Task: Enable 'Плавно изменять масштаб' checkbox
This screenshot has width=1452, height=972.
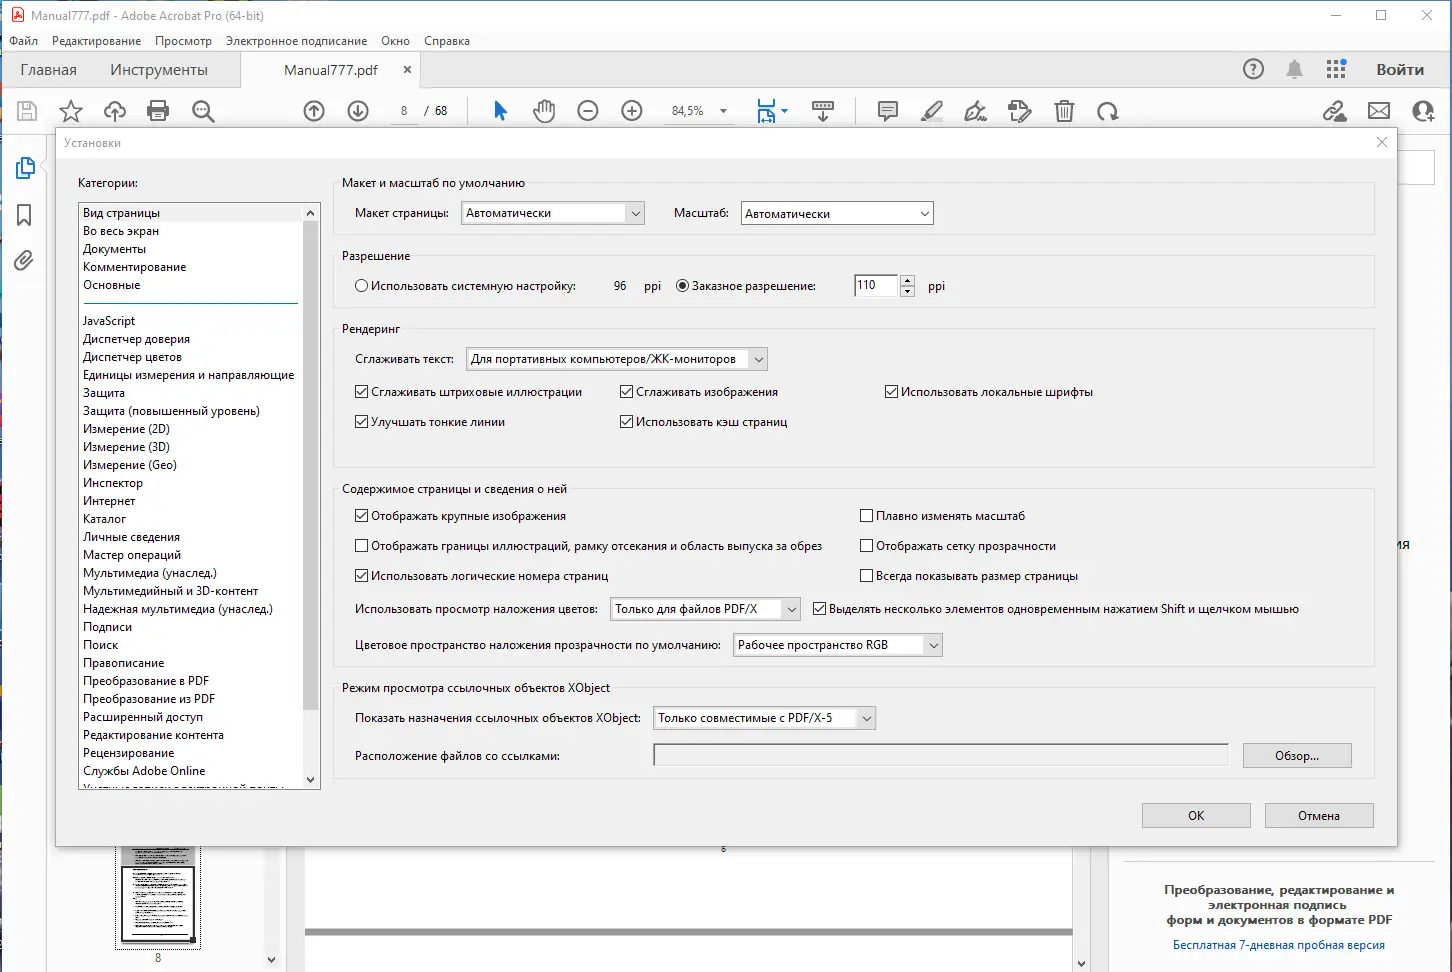Action: coord(867,516)
